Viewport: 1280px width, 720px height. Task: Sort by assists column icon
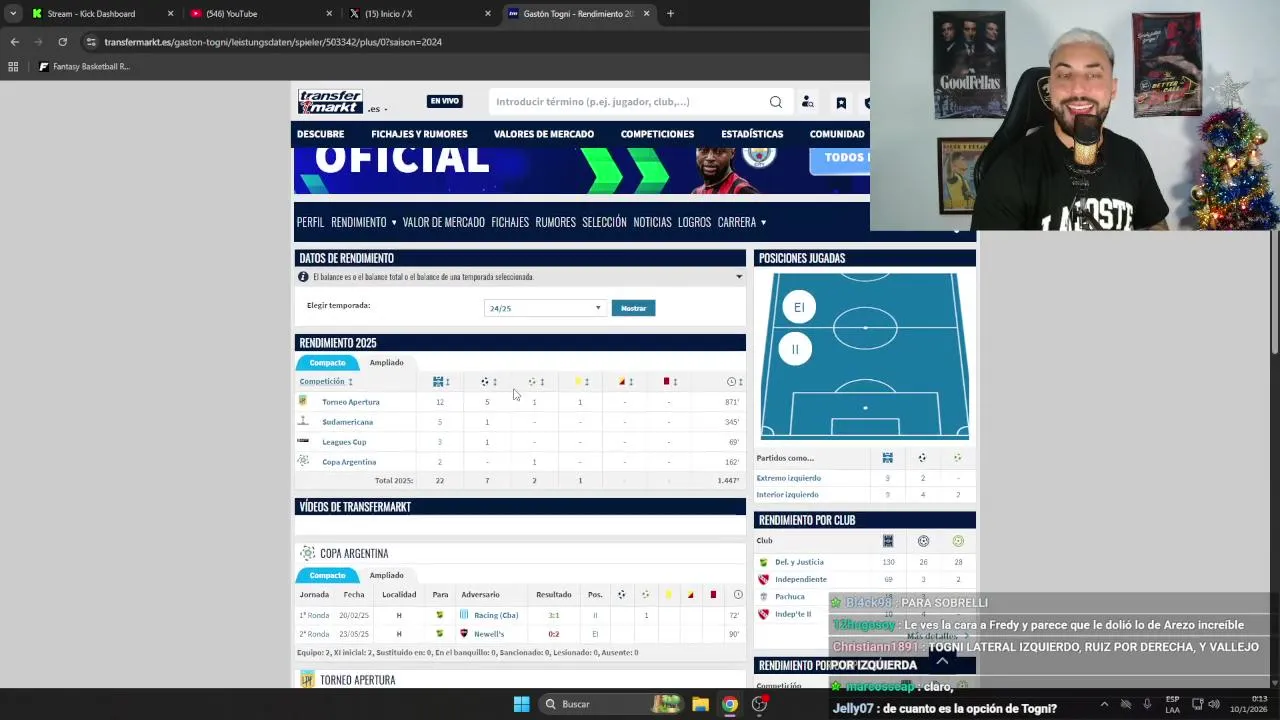(x=532, y=382)
